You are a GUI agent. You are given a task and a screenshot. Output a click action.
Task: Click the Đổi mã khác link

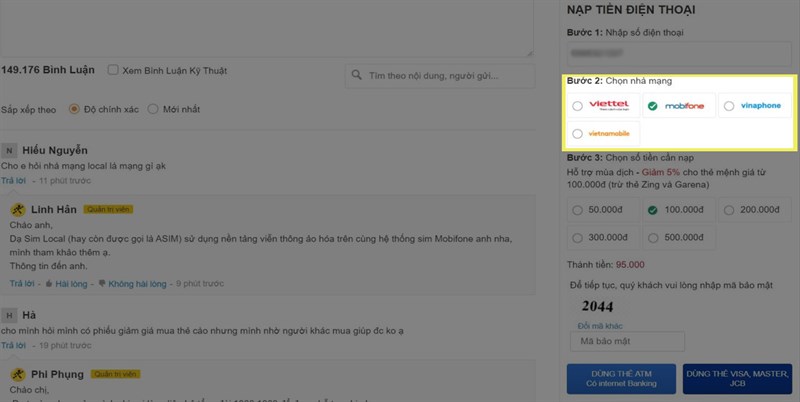[x=600, y=326]
